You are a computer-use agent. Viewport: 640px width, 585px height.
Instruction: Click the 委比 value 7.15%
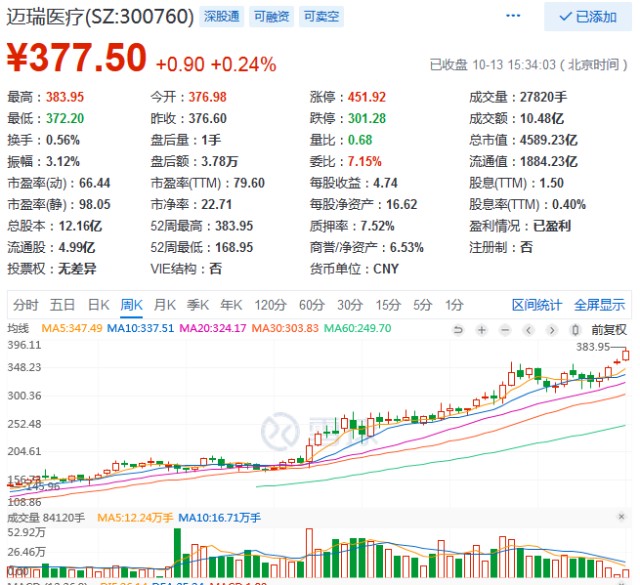[x=364, y=161]
